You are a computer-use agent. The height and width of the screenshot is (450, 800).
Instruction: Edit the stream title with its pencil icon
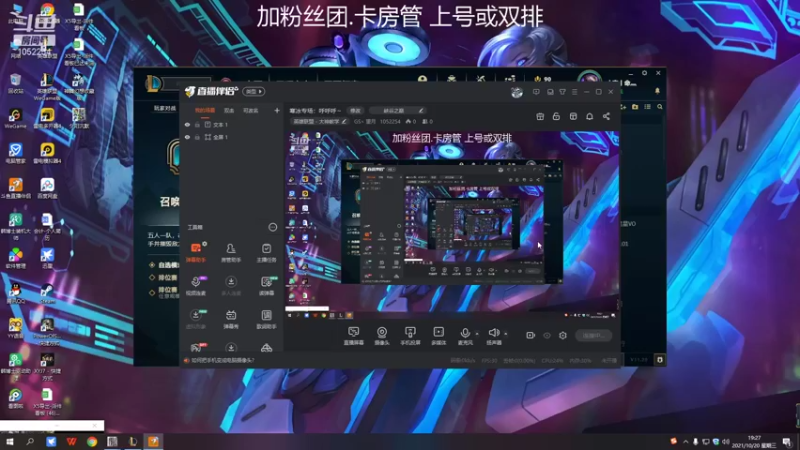pyautogui.click(x=421, y=111)
